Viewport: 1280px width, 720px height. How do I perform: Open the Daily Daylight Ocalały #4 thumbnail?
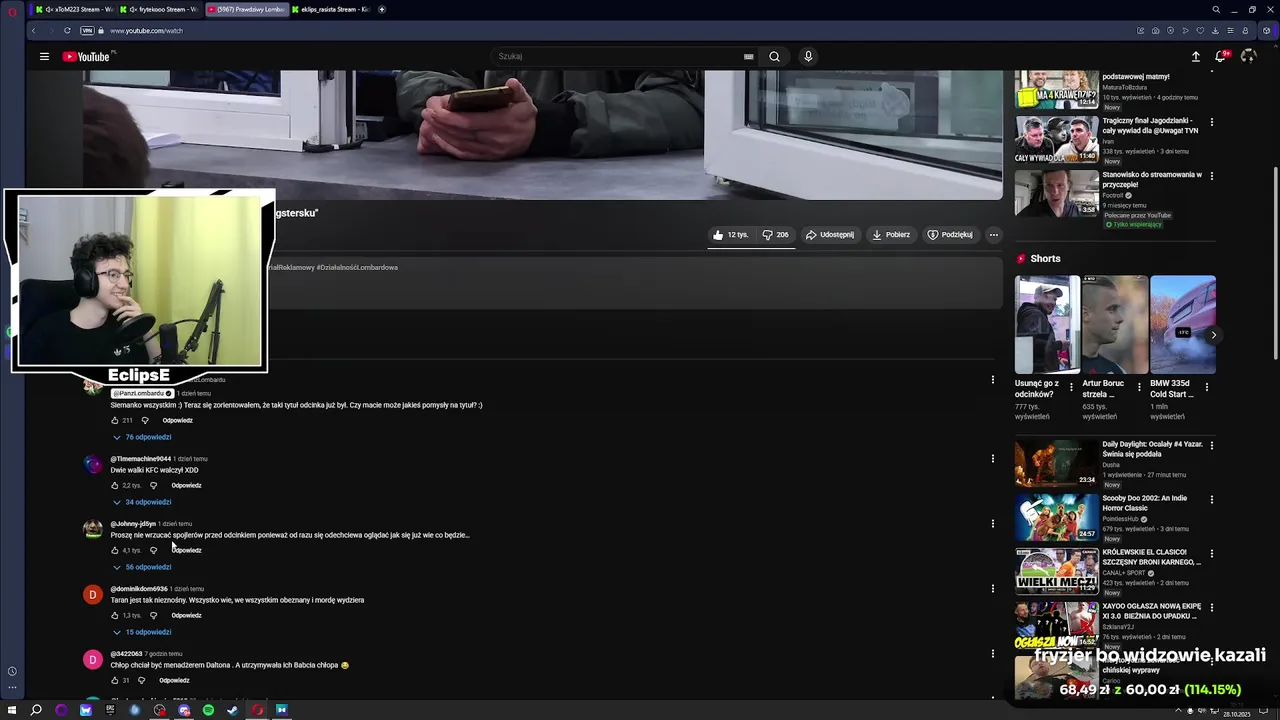pos(1057,463)
